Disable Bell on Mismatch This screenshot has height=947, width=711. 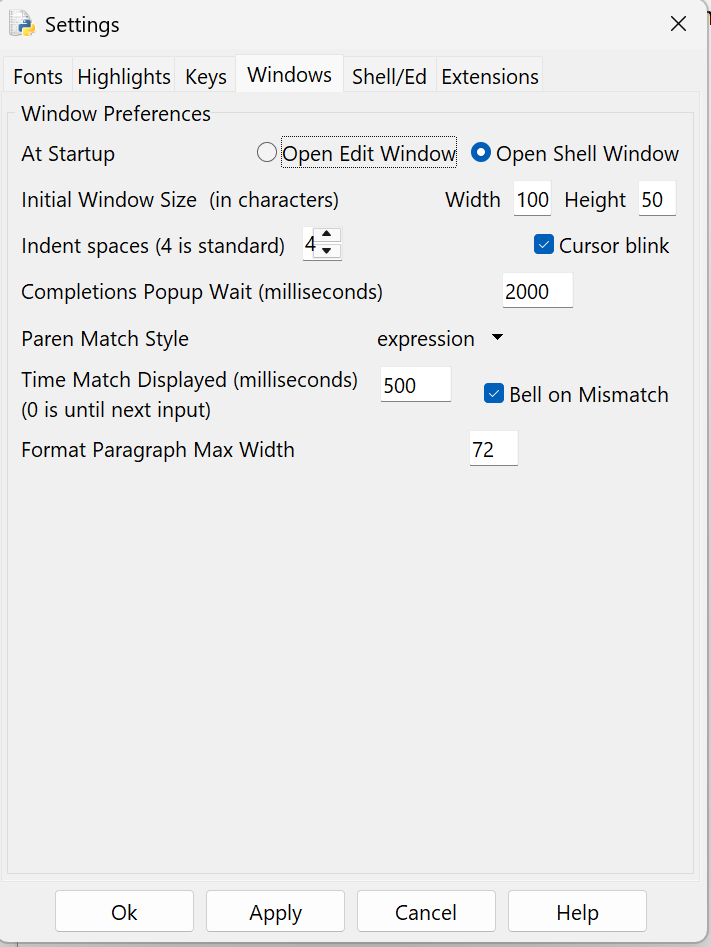point(494,394)
